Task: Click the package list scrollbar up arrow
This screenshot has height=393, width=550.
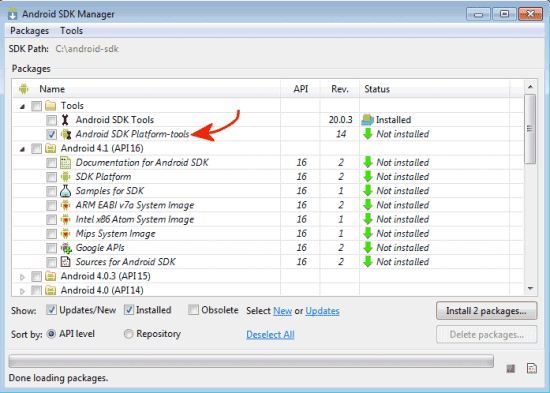Action: [530, 87]
